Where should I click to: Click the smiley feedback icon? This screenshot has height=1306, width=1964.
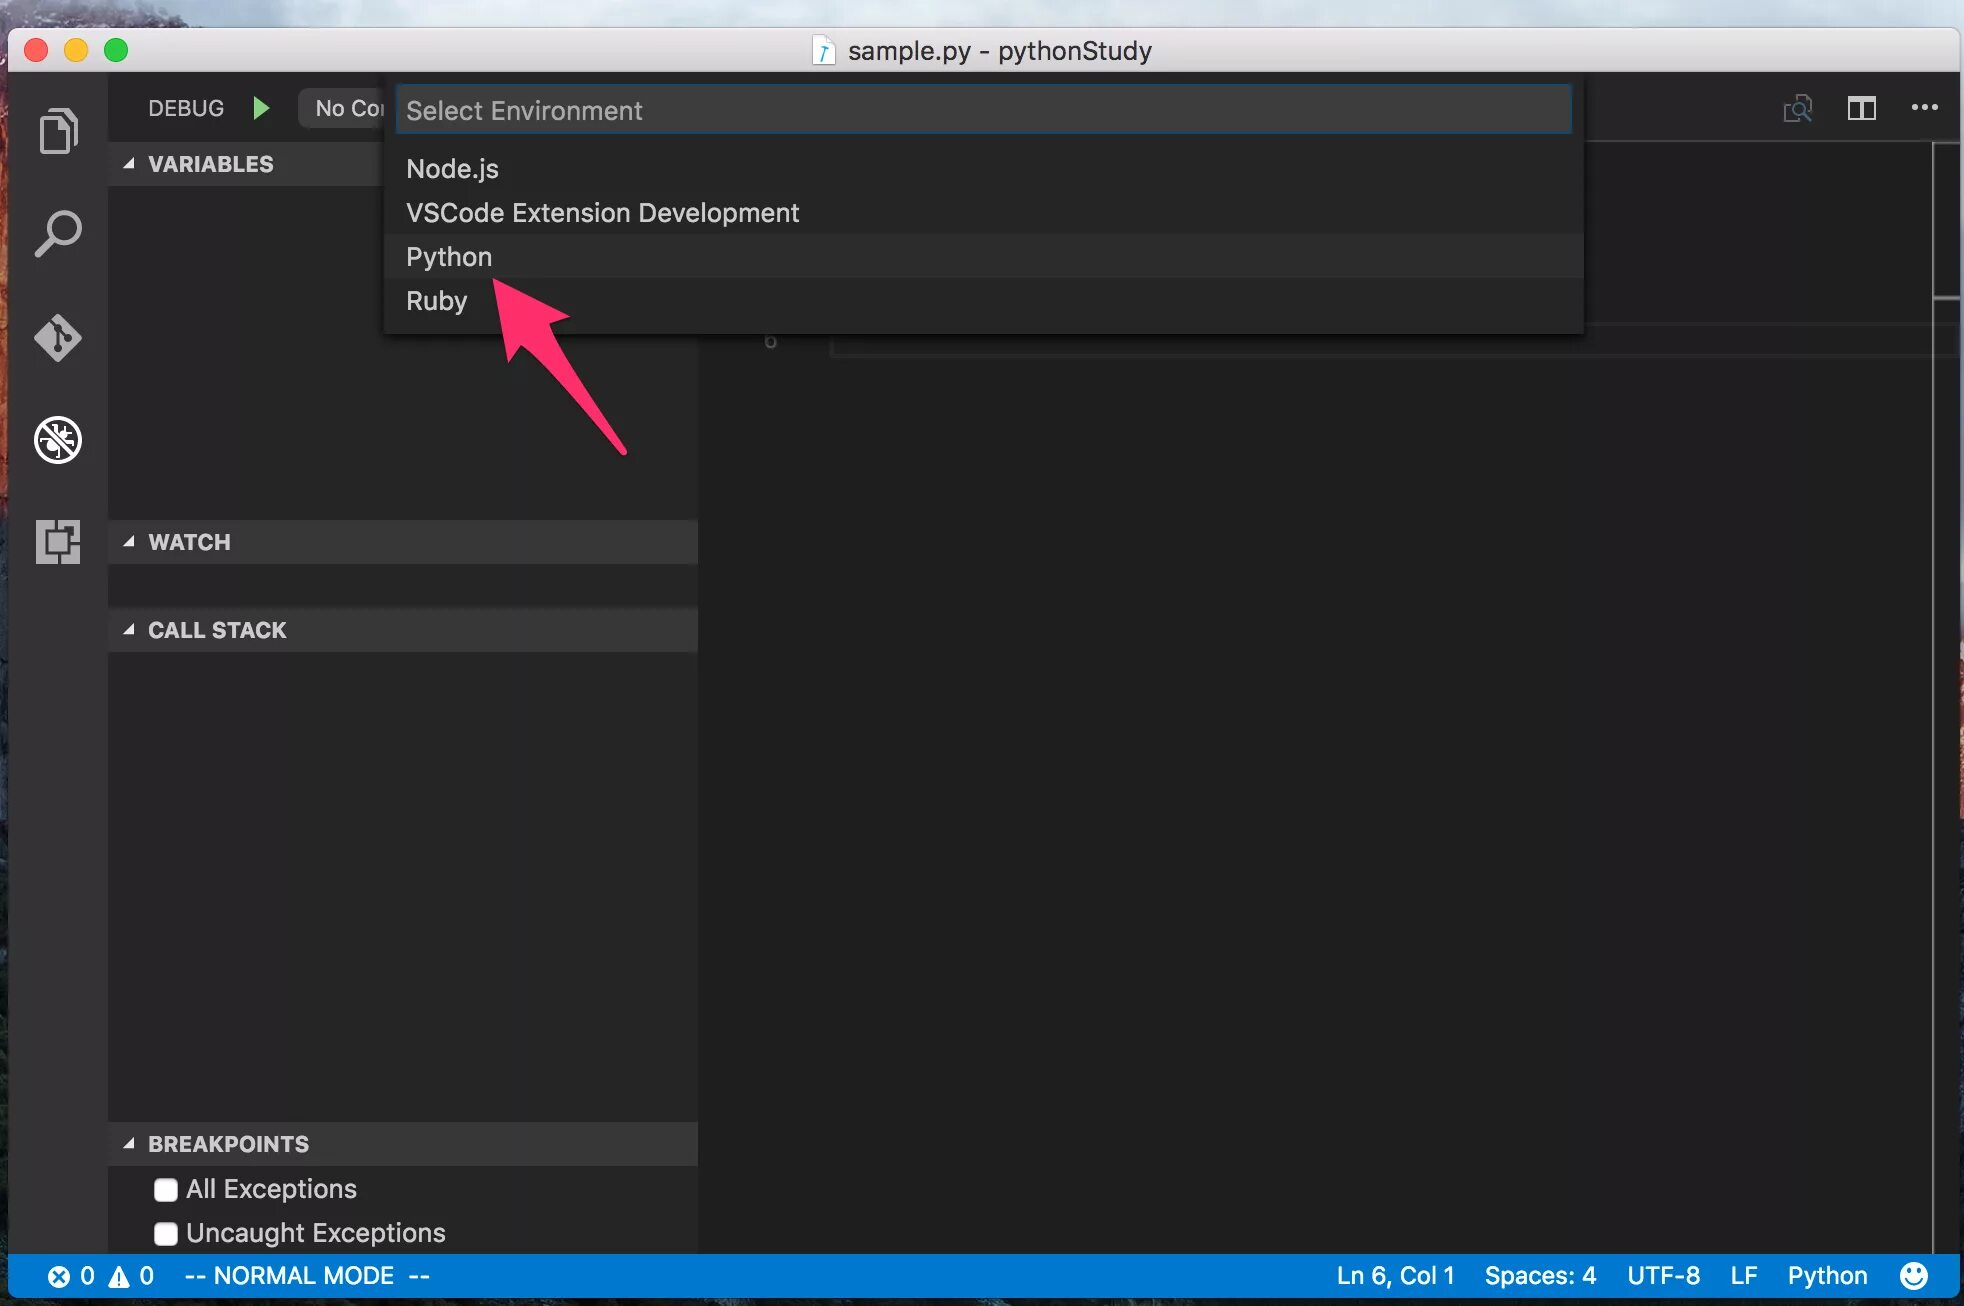click(1913, 1276)
